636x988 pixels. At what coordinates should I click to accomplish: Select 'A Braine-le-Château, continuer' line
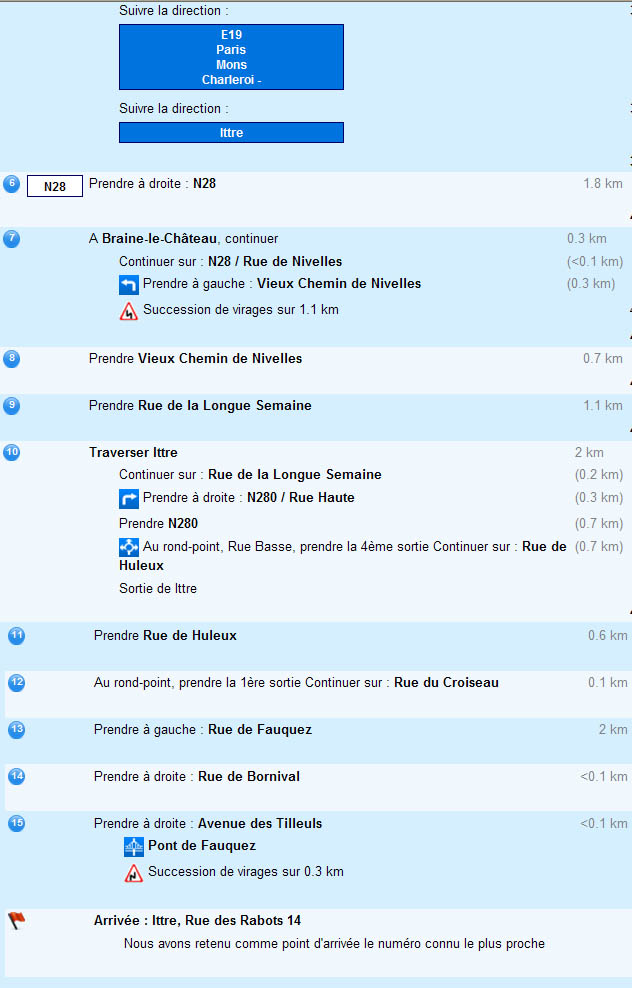[x=183, y=239]
